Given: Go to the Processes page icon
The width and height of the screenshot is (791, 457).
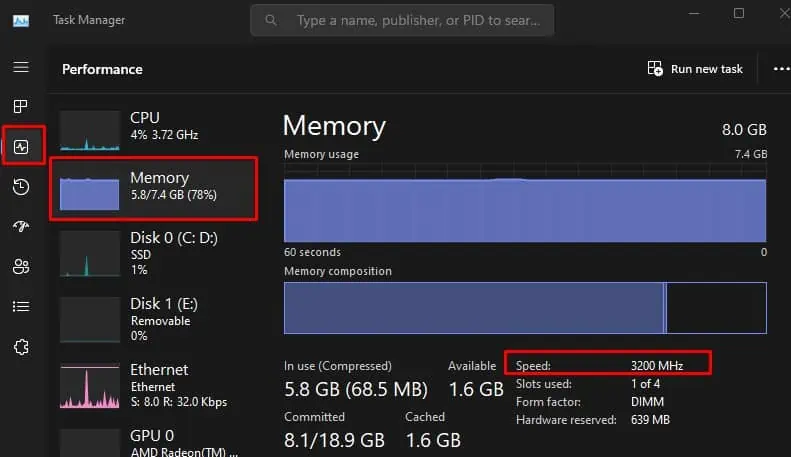Looking at the screenshot, I should pos(21,106).
